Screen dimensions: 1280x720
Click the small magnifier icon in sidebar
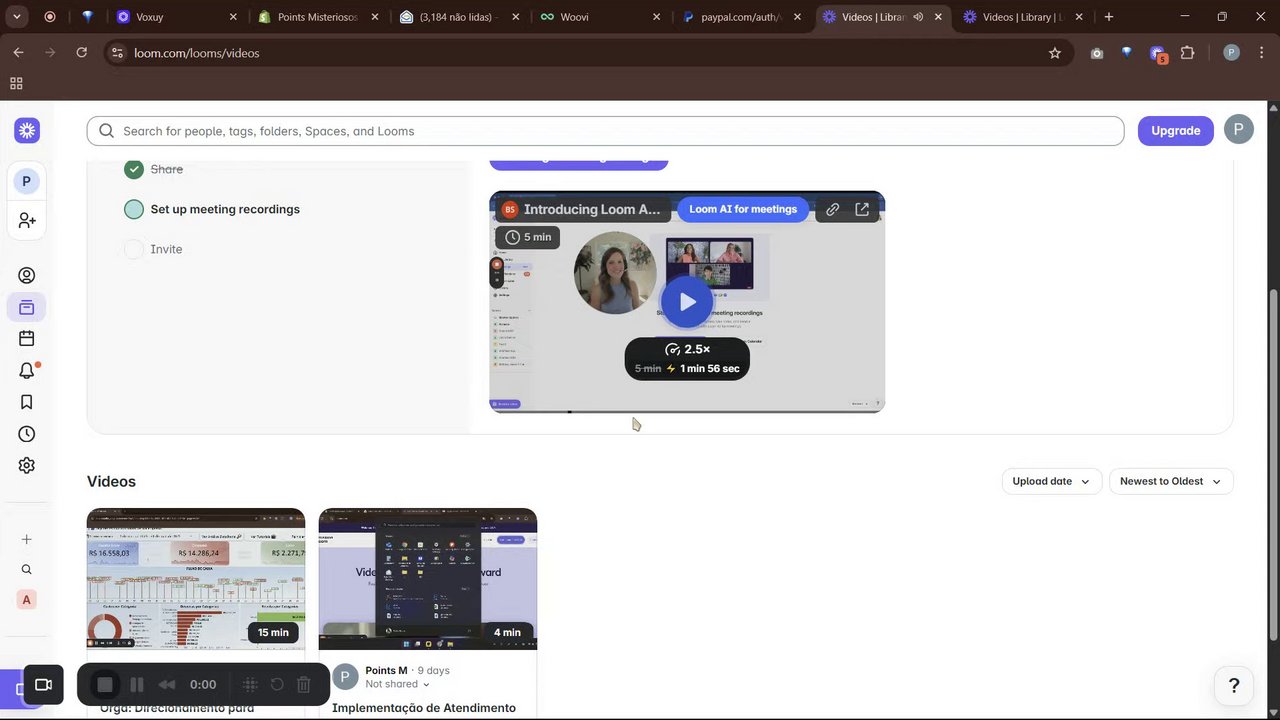click(27, 570)
